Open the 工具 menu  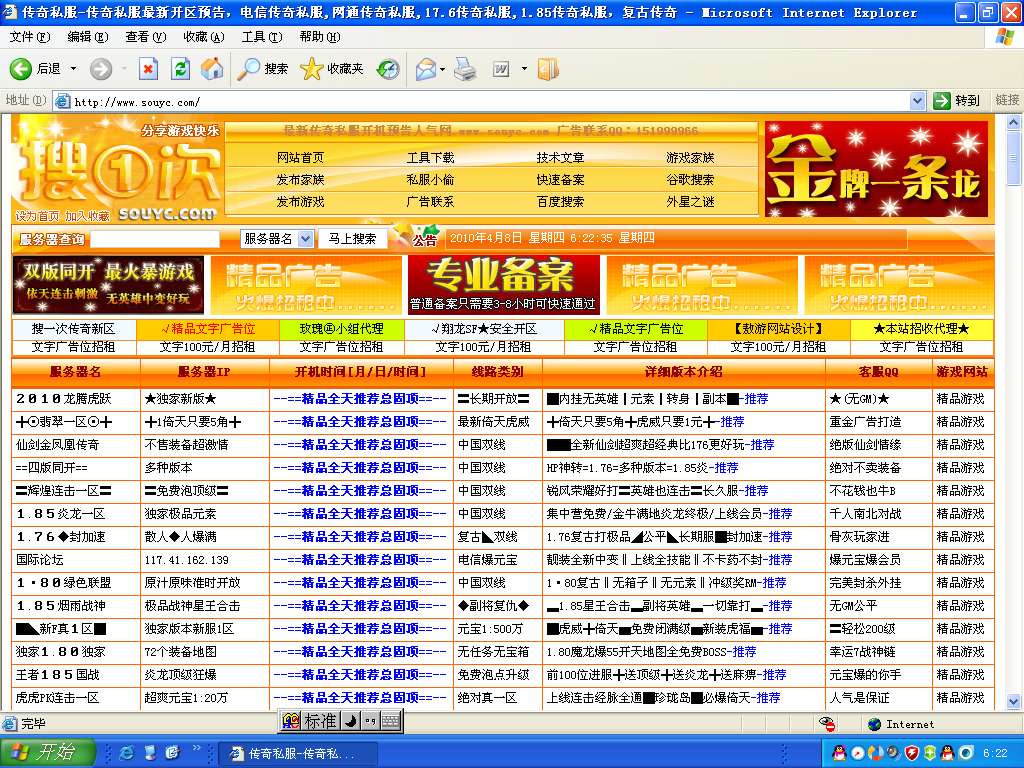[261, 37]
